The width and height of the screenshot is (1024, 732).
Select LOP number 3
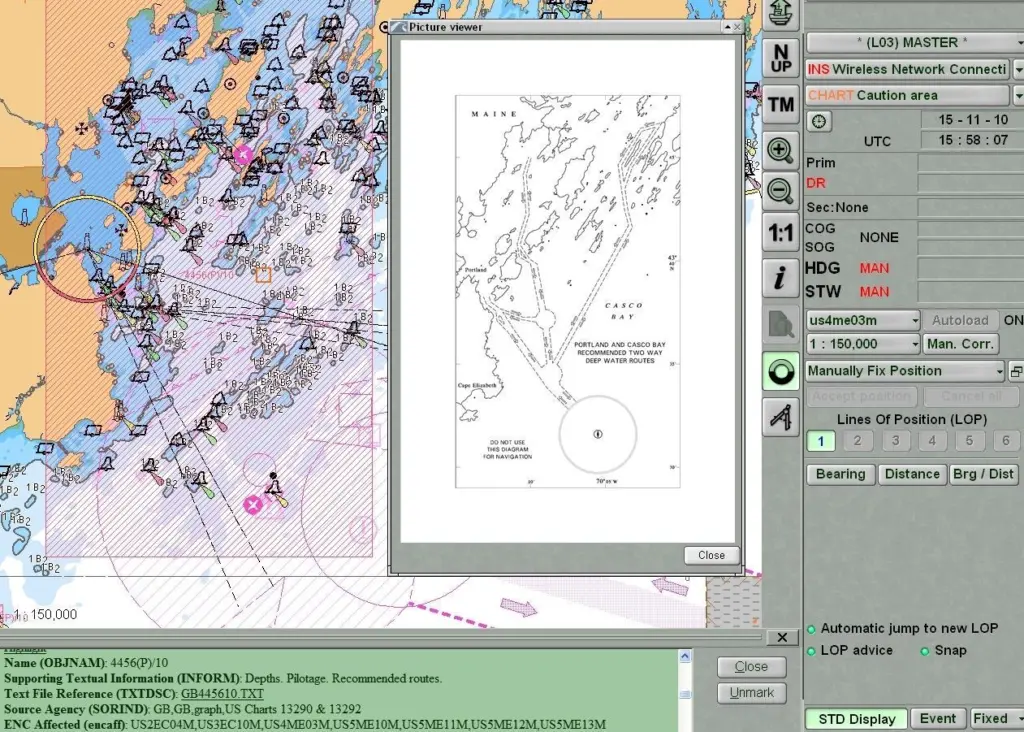tap(895, 441)
